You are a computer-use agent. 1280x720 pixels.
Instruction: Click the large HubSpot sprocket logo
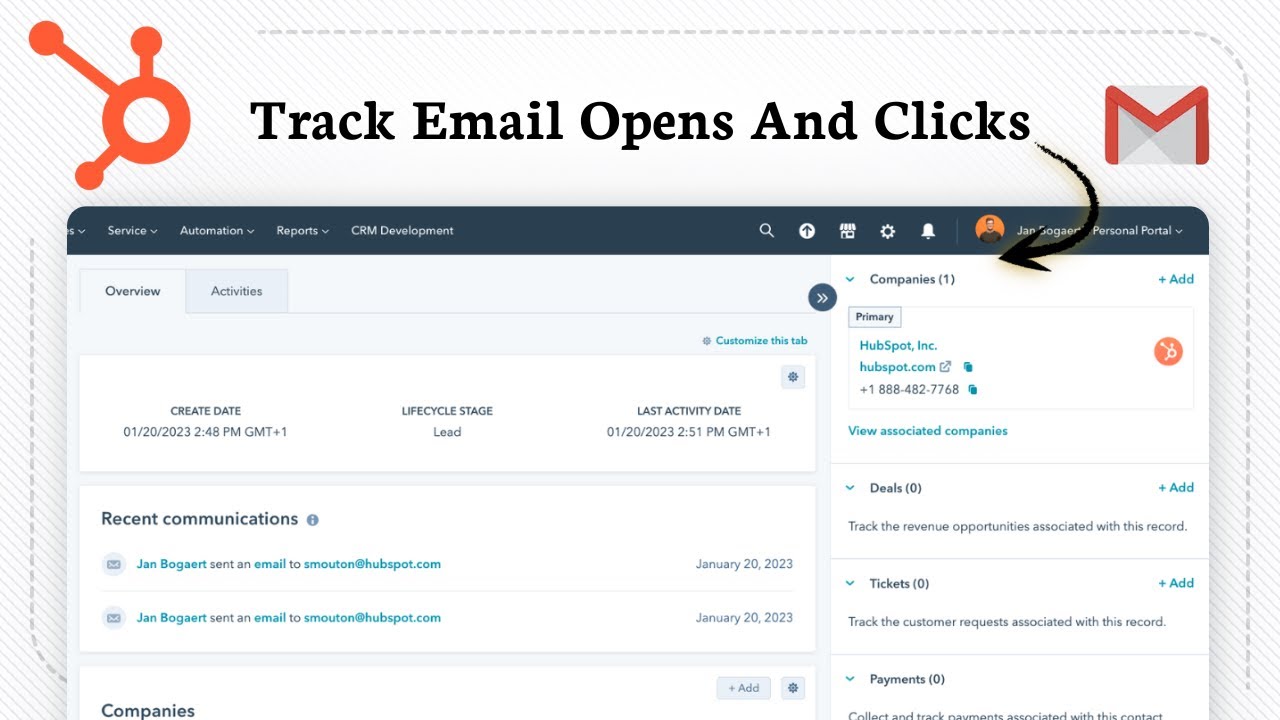coord(110,105)
